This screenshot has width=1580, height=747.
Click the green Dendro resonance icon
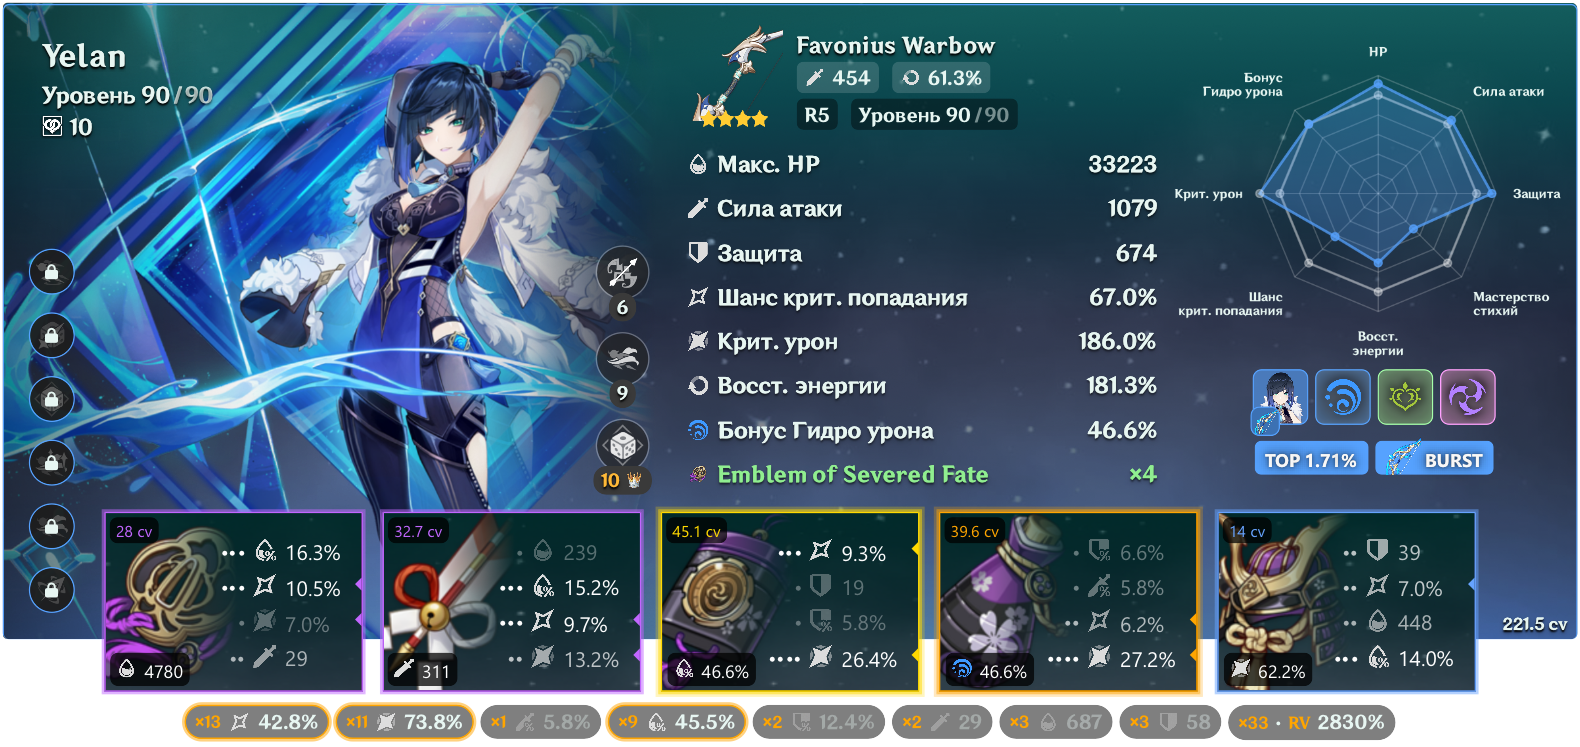tap(1405, 397)
